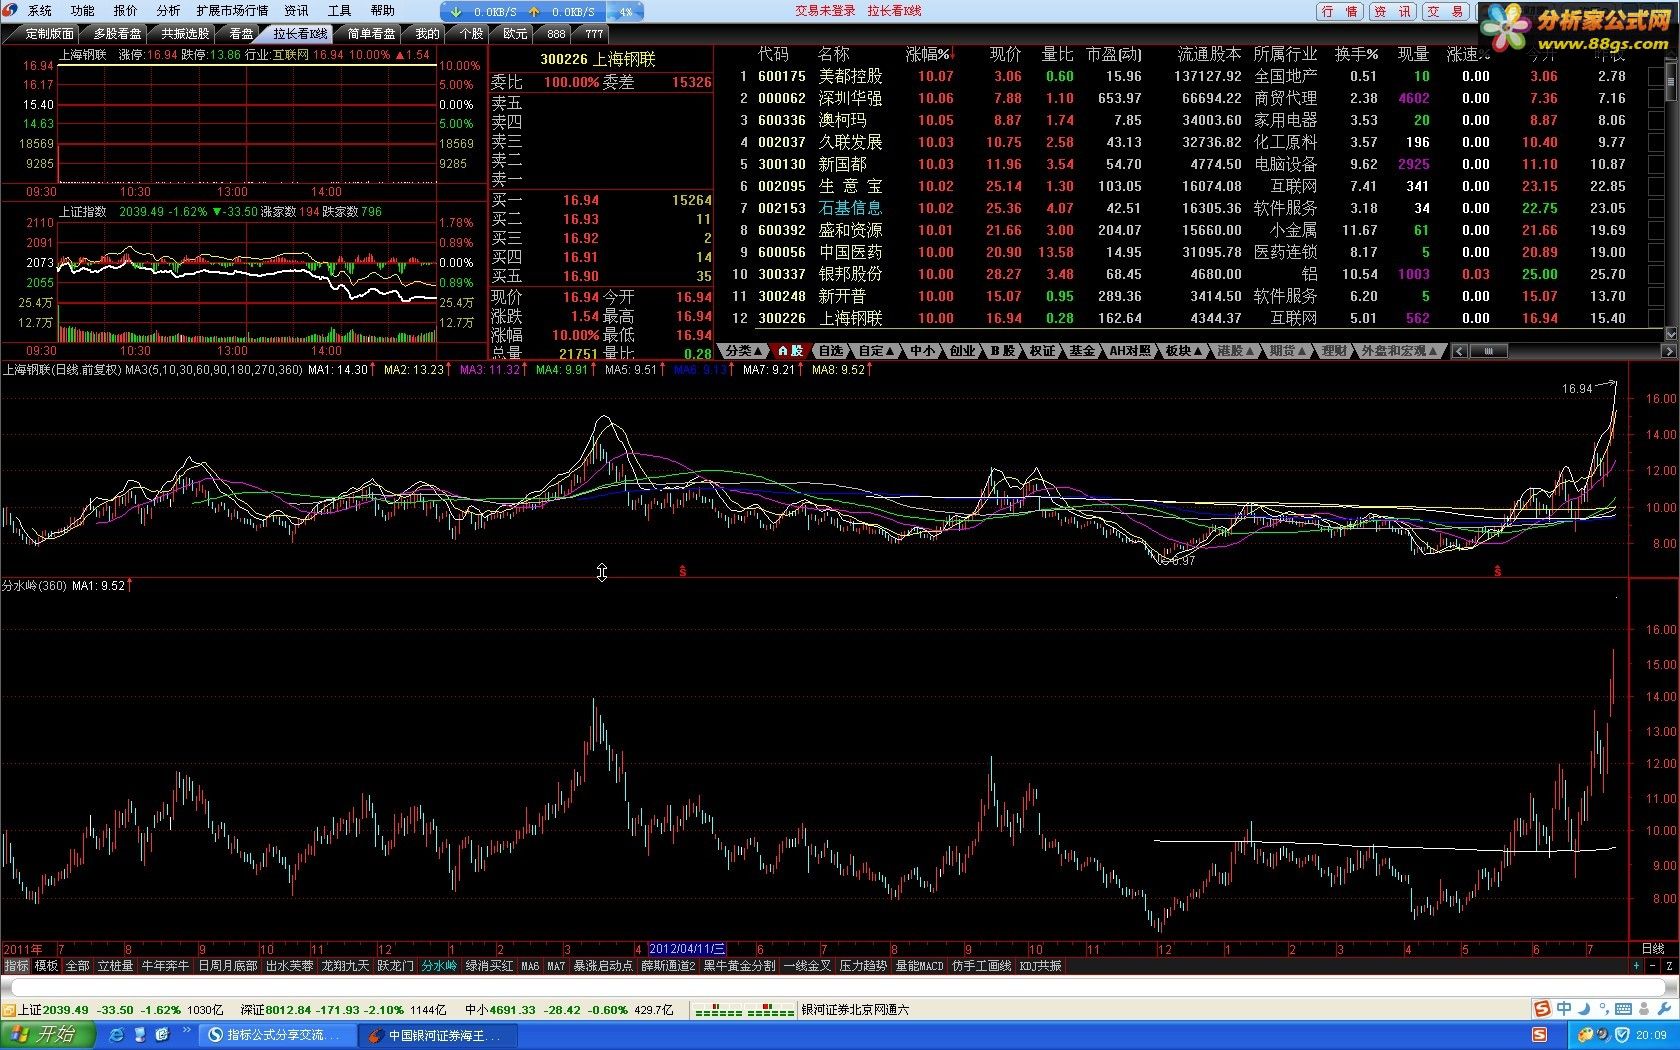
Task: Click the 交易未登录 link
Action: pyautogui.click(x=825, y=11)
